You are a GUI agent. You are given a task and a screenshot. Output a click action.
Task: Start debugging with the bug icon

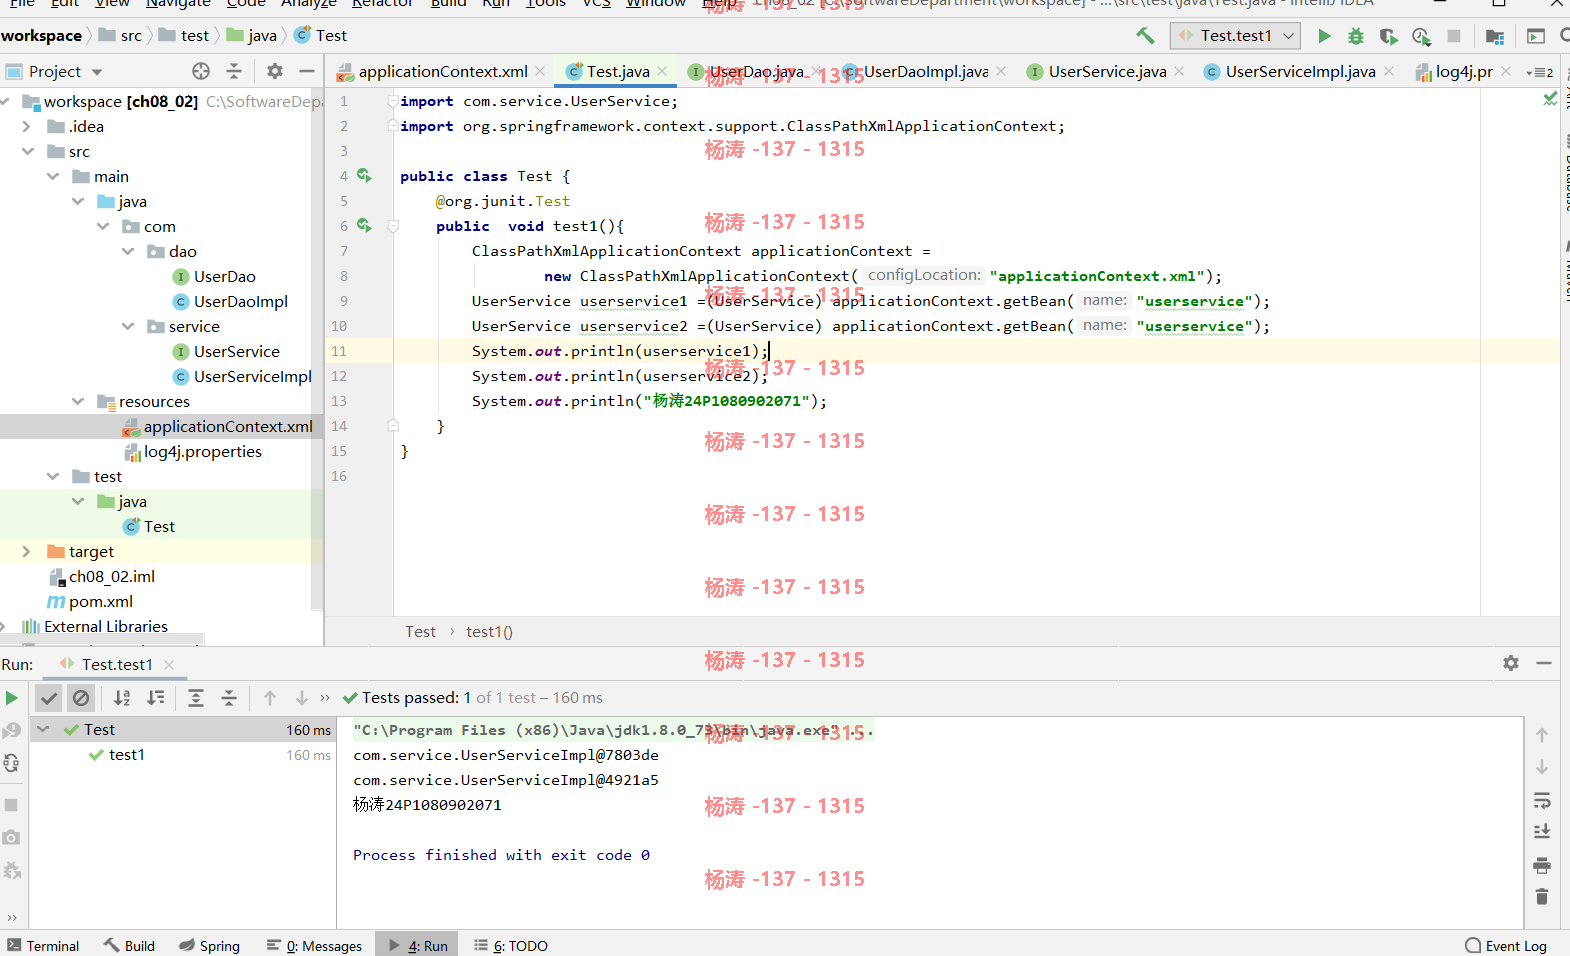point(1356,36)
